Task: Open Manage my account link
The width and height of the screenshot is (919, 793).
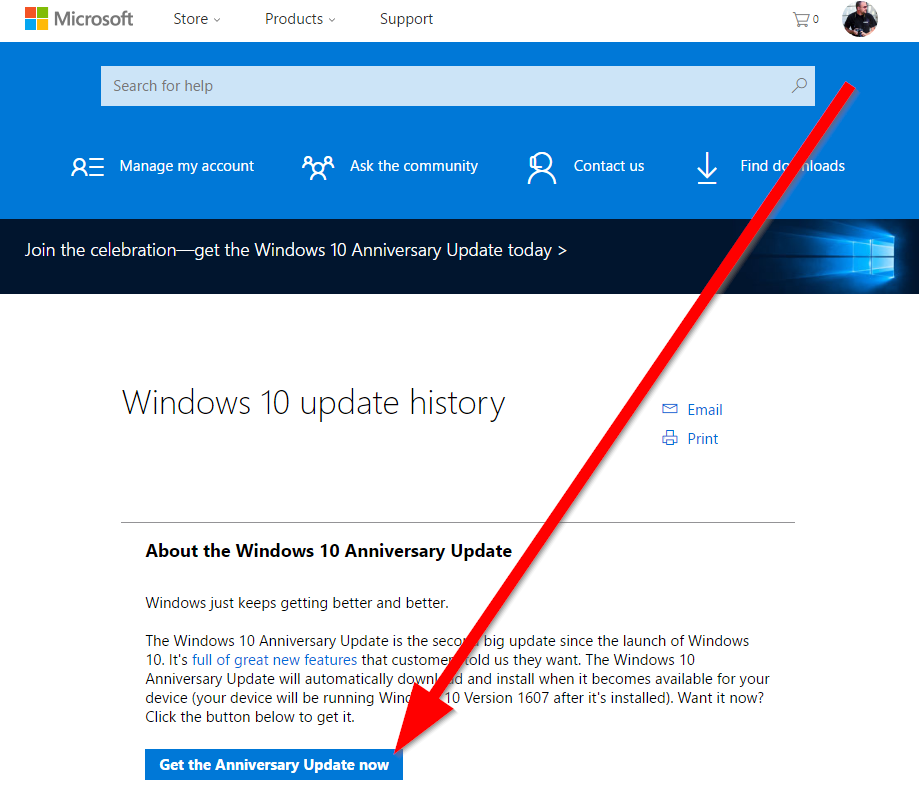Action: pyautogui.click(x=186, y=166)
